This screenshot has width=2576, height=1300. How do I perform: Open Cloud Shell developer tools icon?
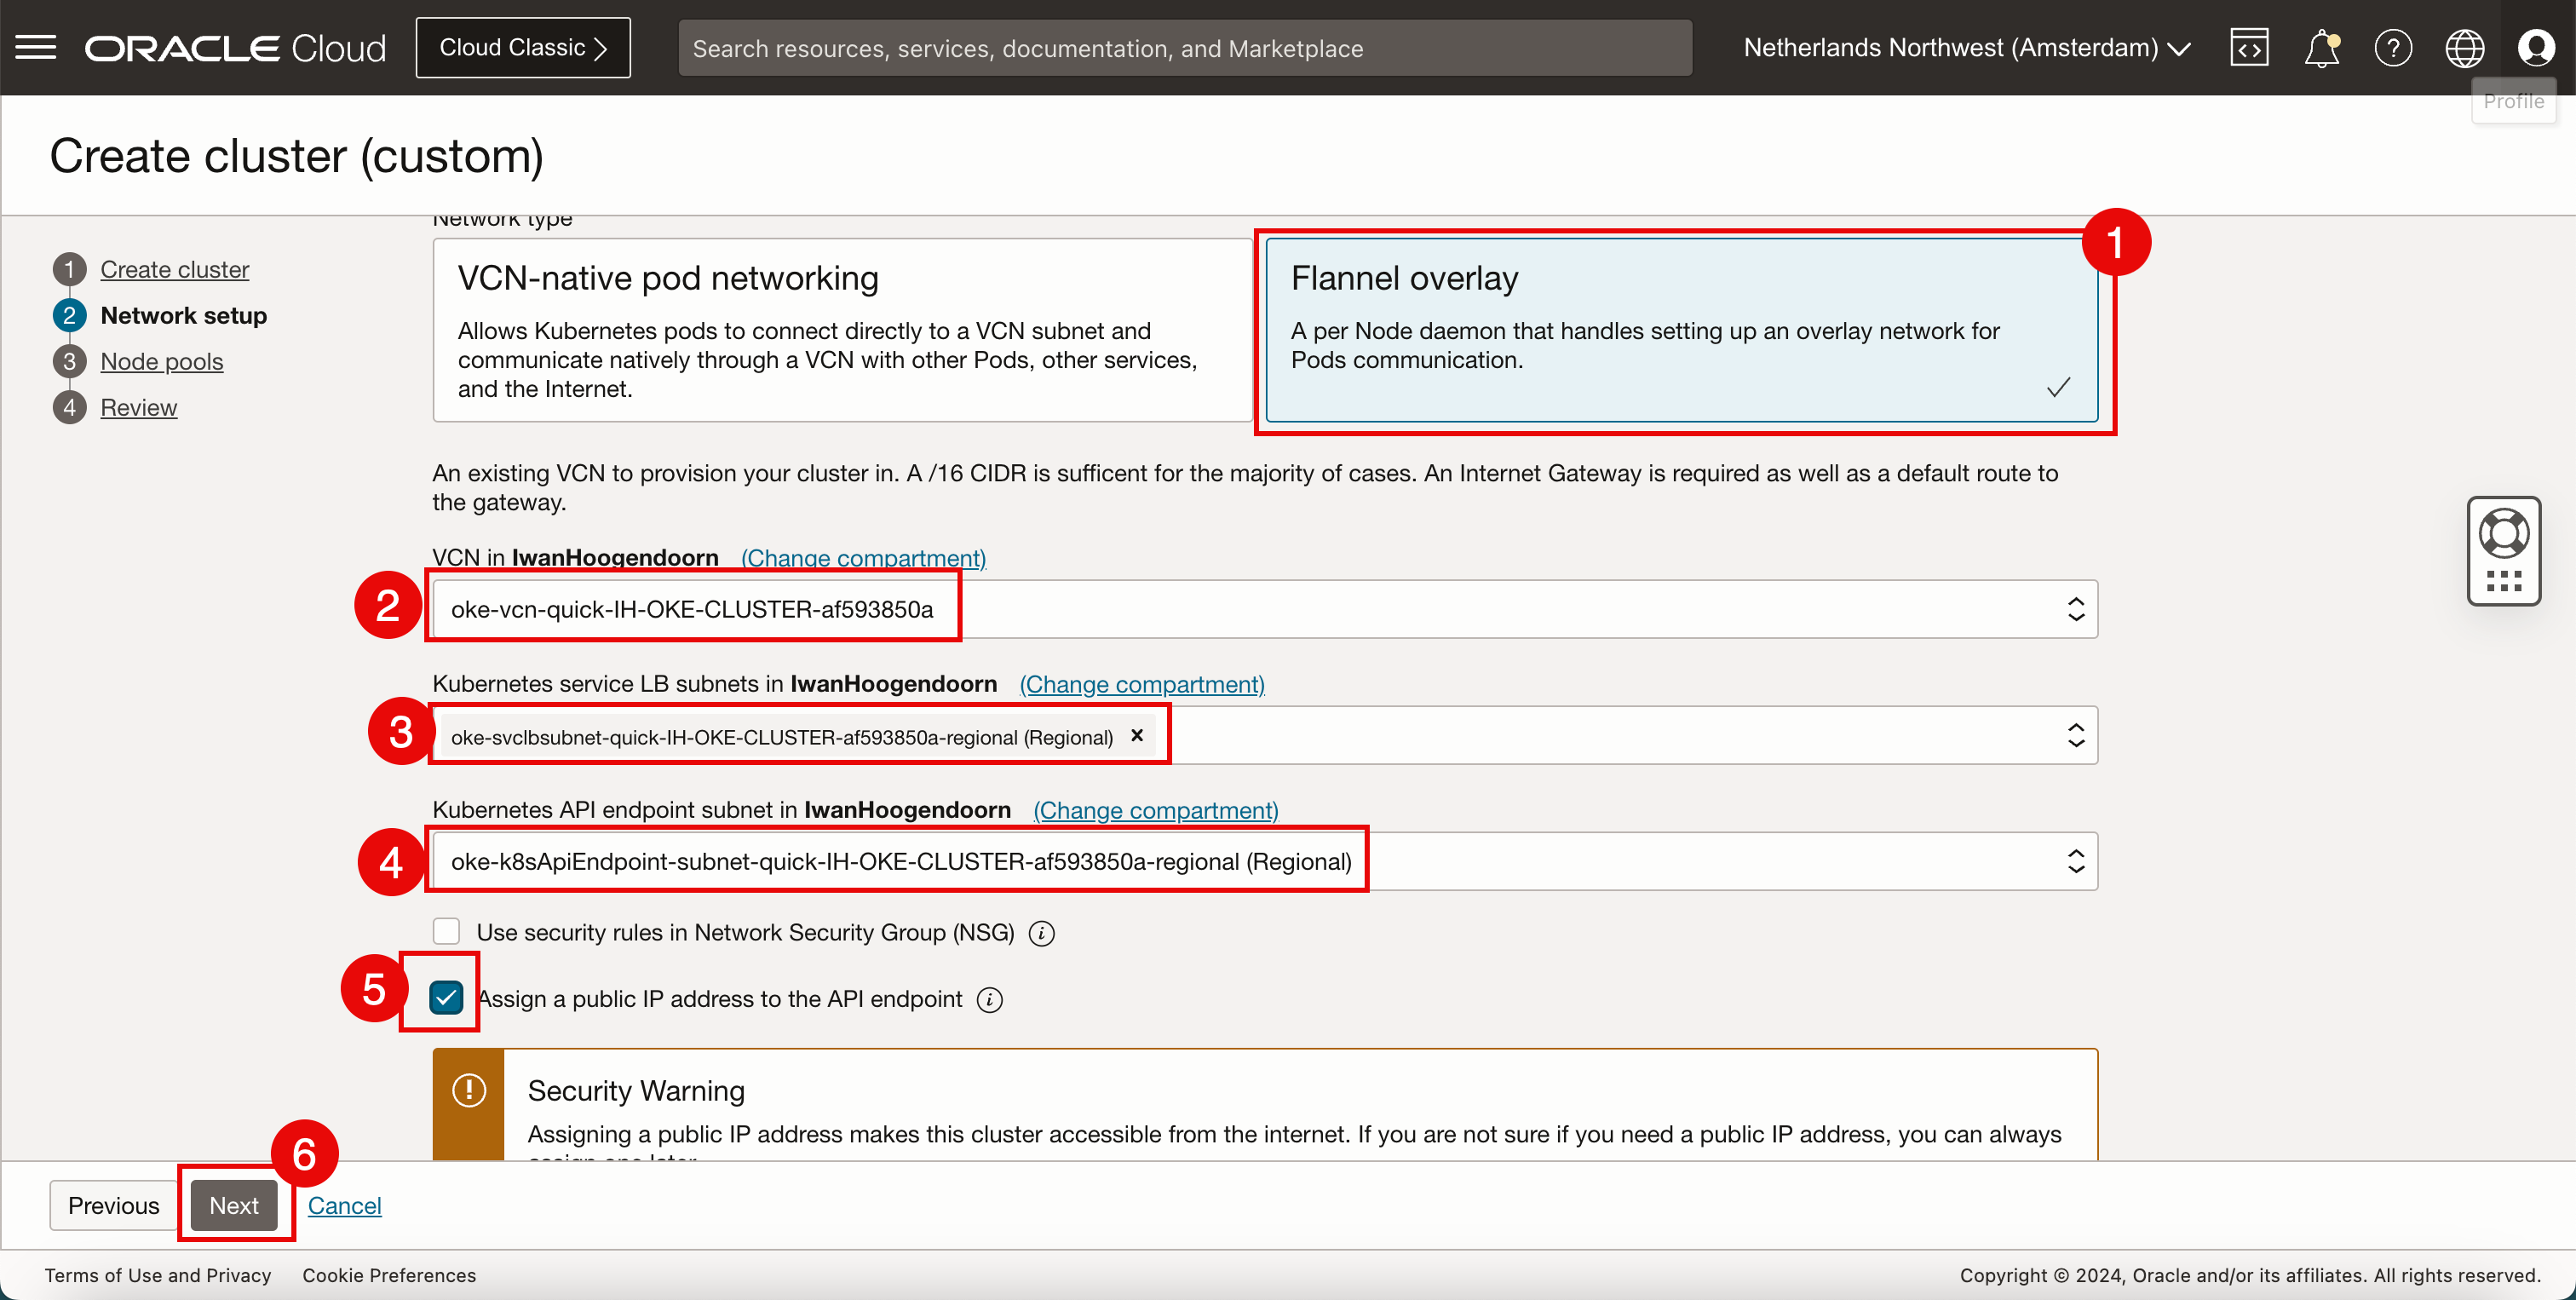coord(2249,47)
